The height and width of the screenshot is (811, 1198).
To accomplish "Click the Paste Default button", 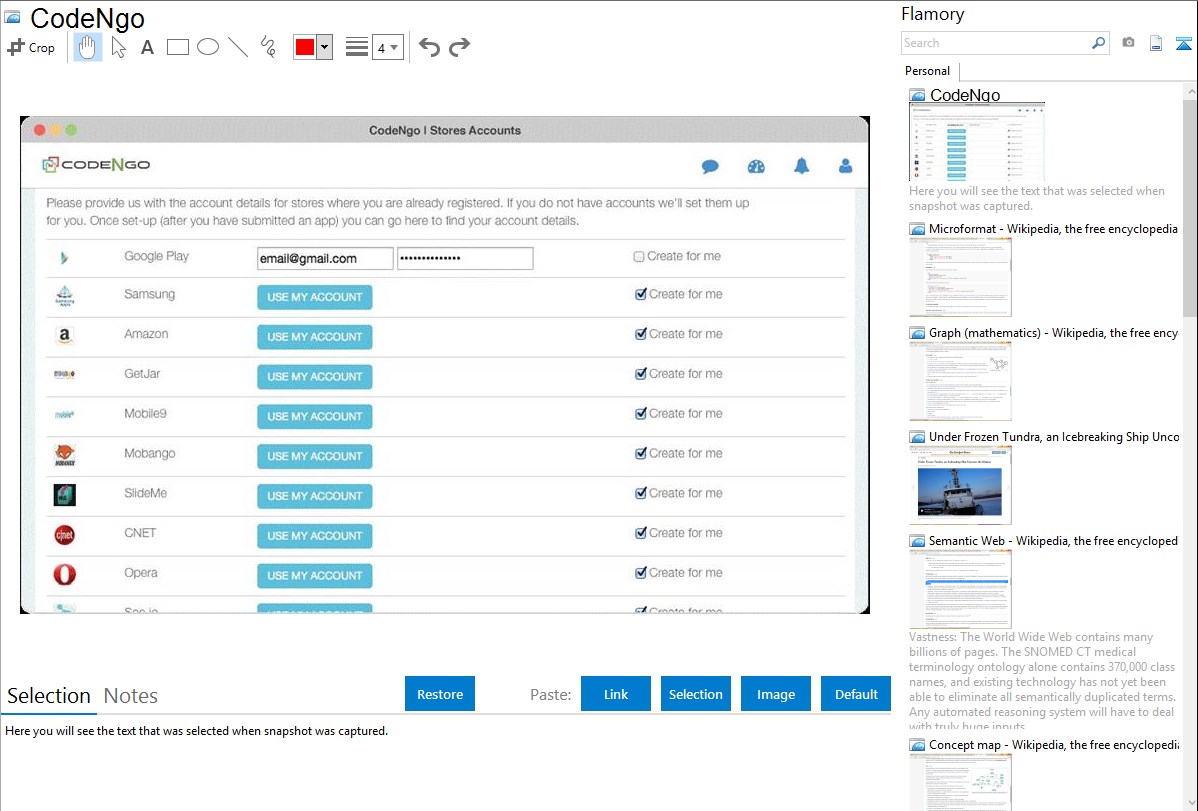I will [856, 694].
